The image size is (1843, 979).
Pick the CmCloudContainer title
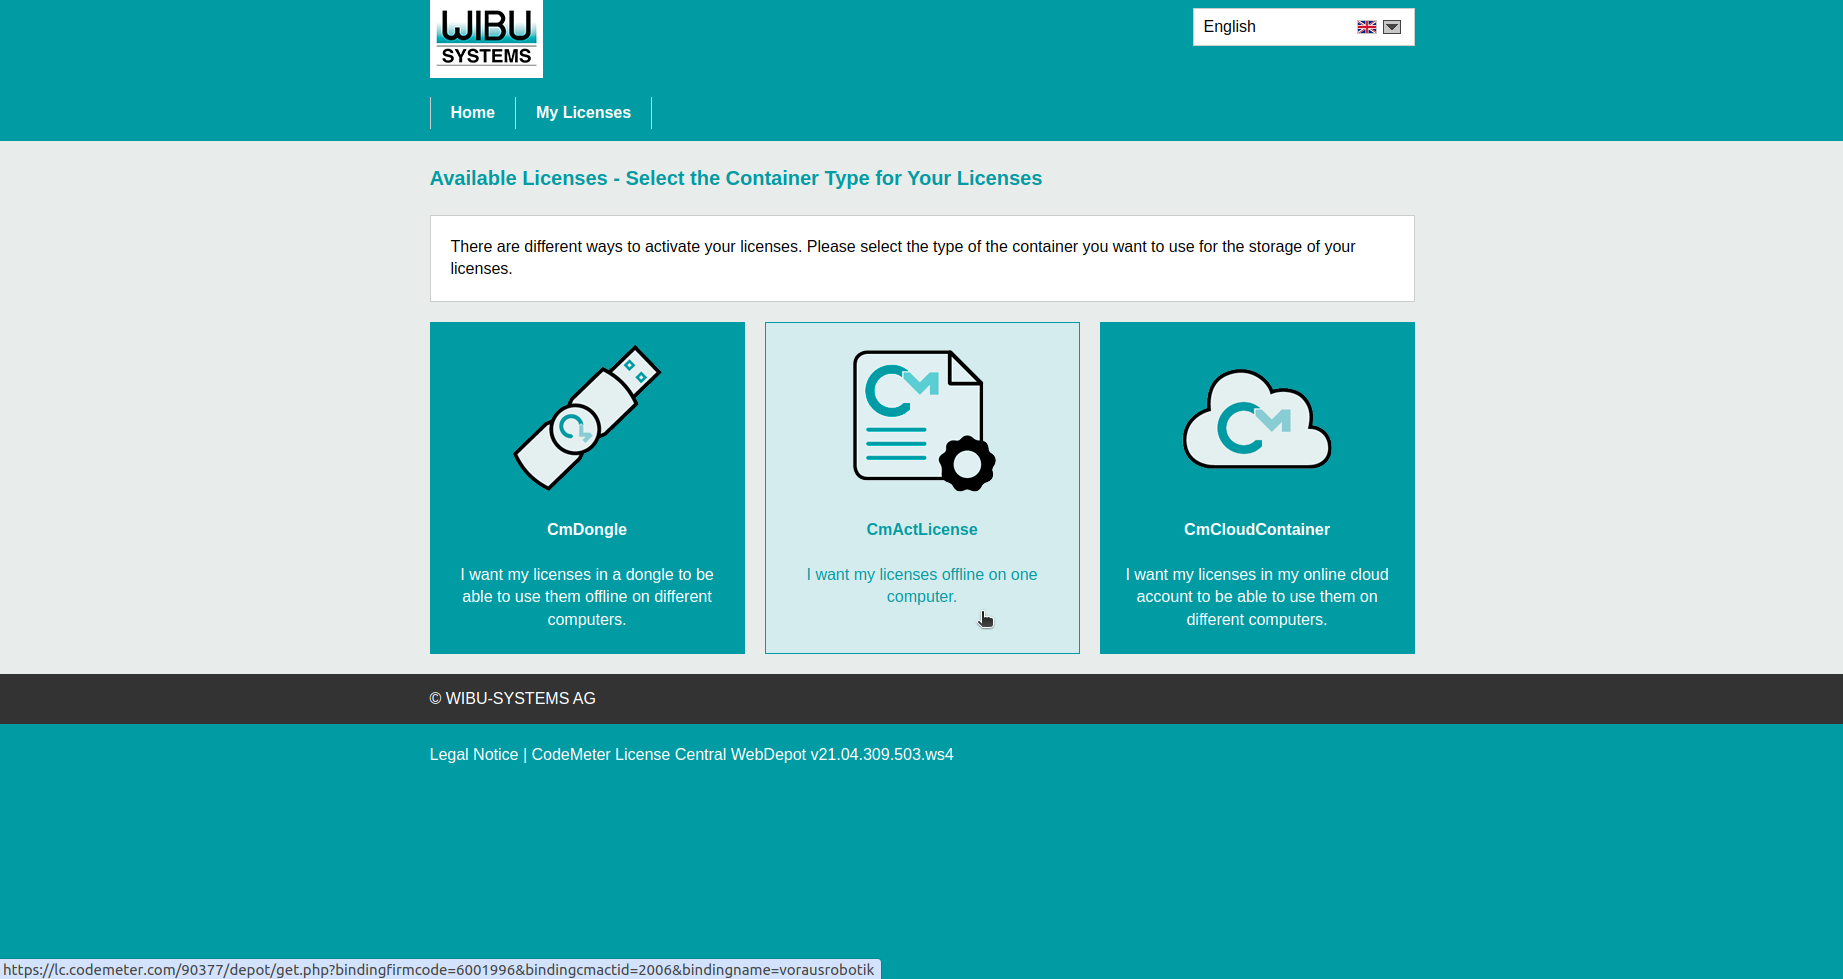pos(1257,530)
